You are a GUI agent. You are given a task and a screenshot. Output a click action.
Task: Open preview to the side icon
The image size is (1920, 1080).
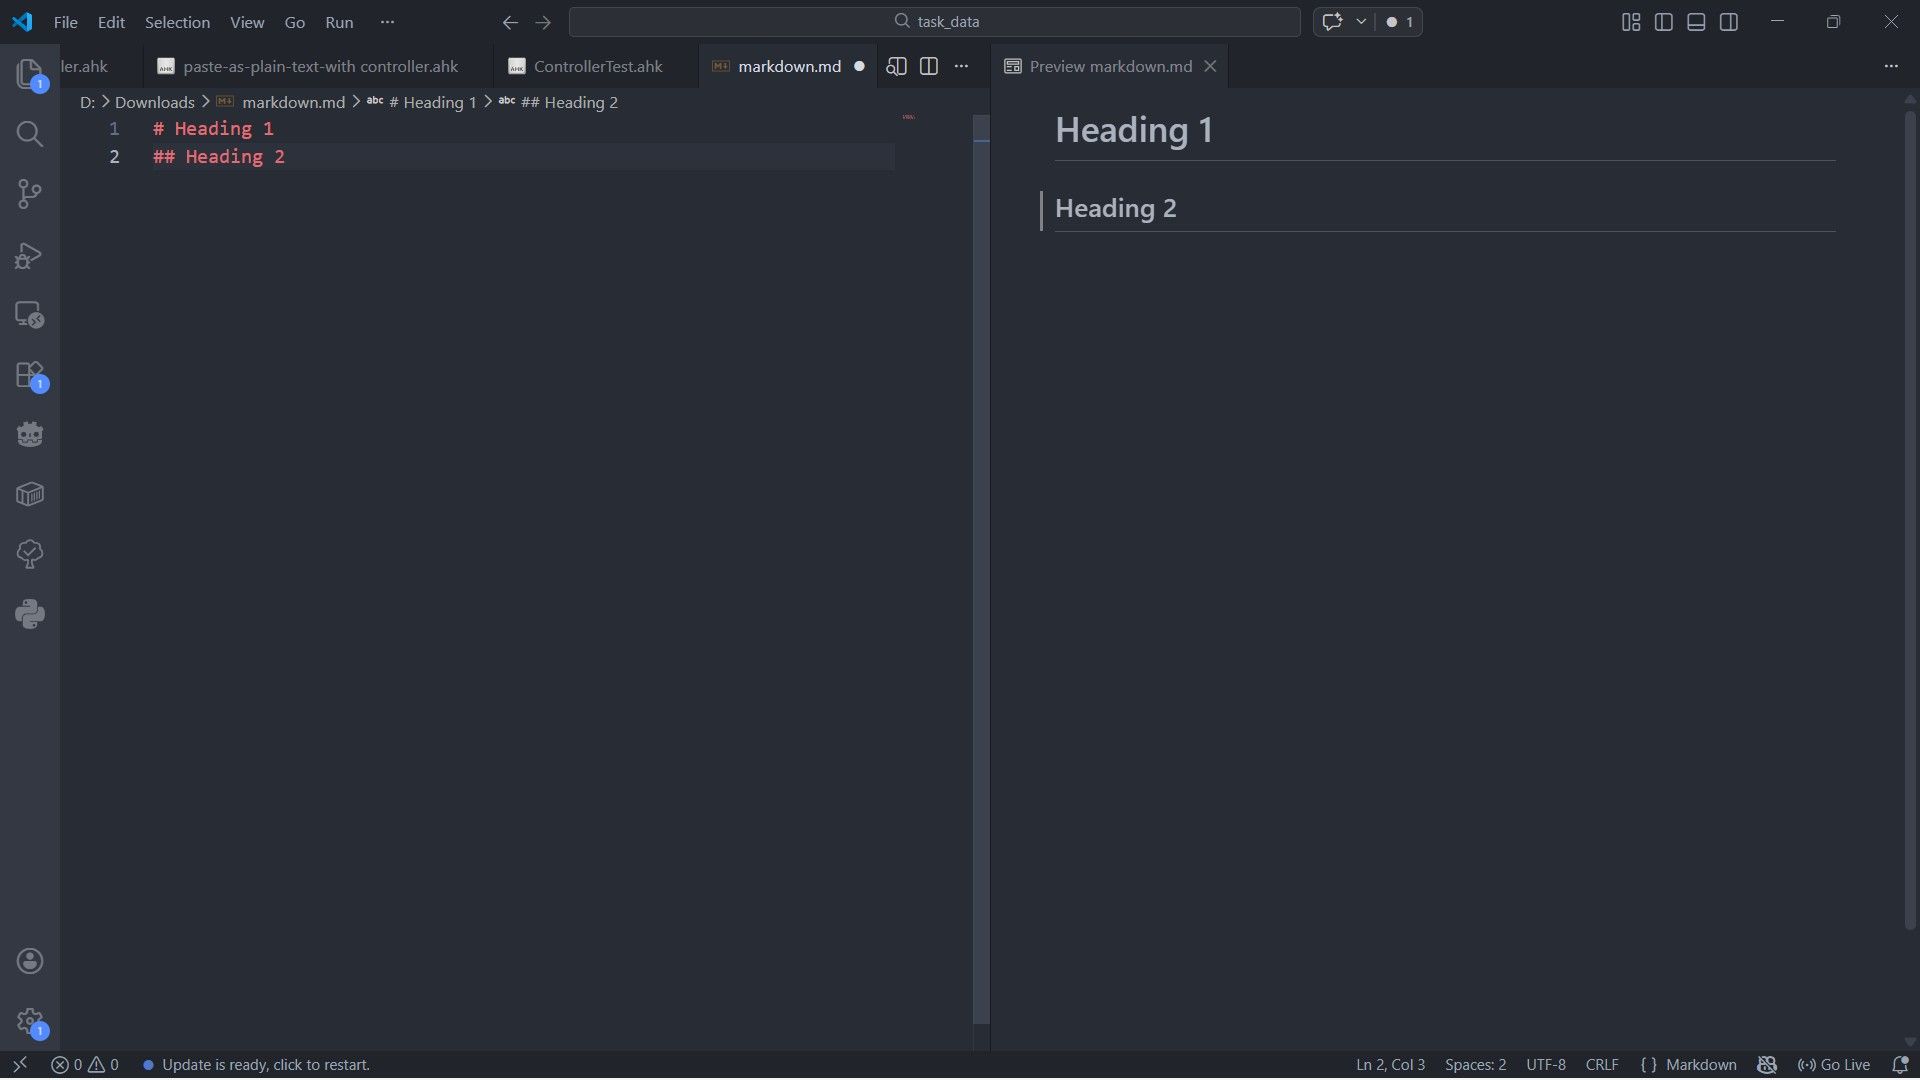896,66
